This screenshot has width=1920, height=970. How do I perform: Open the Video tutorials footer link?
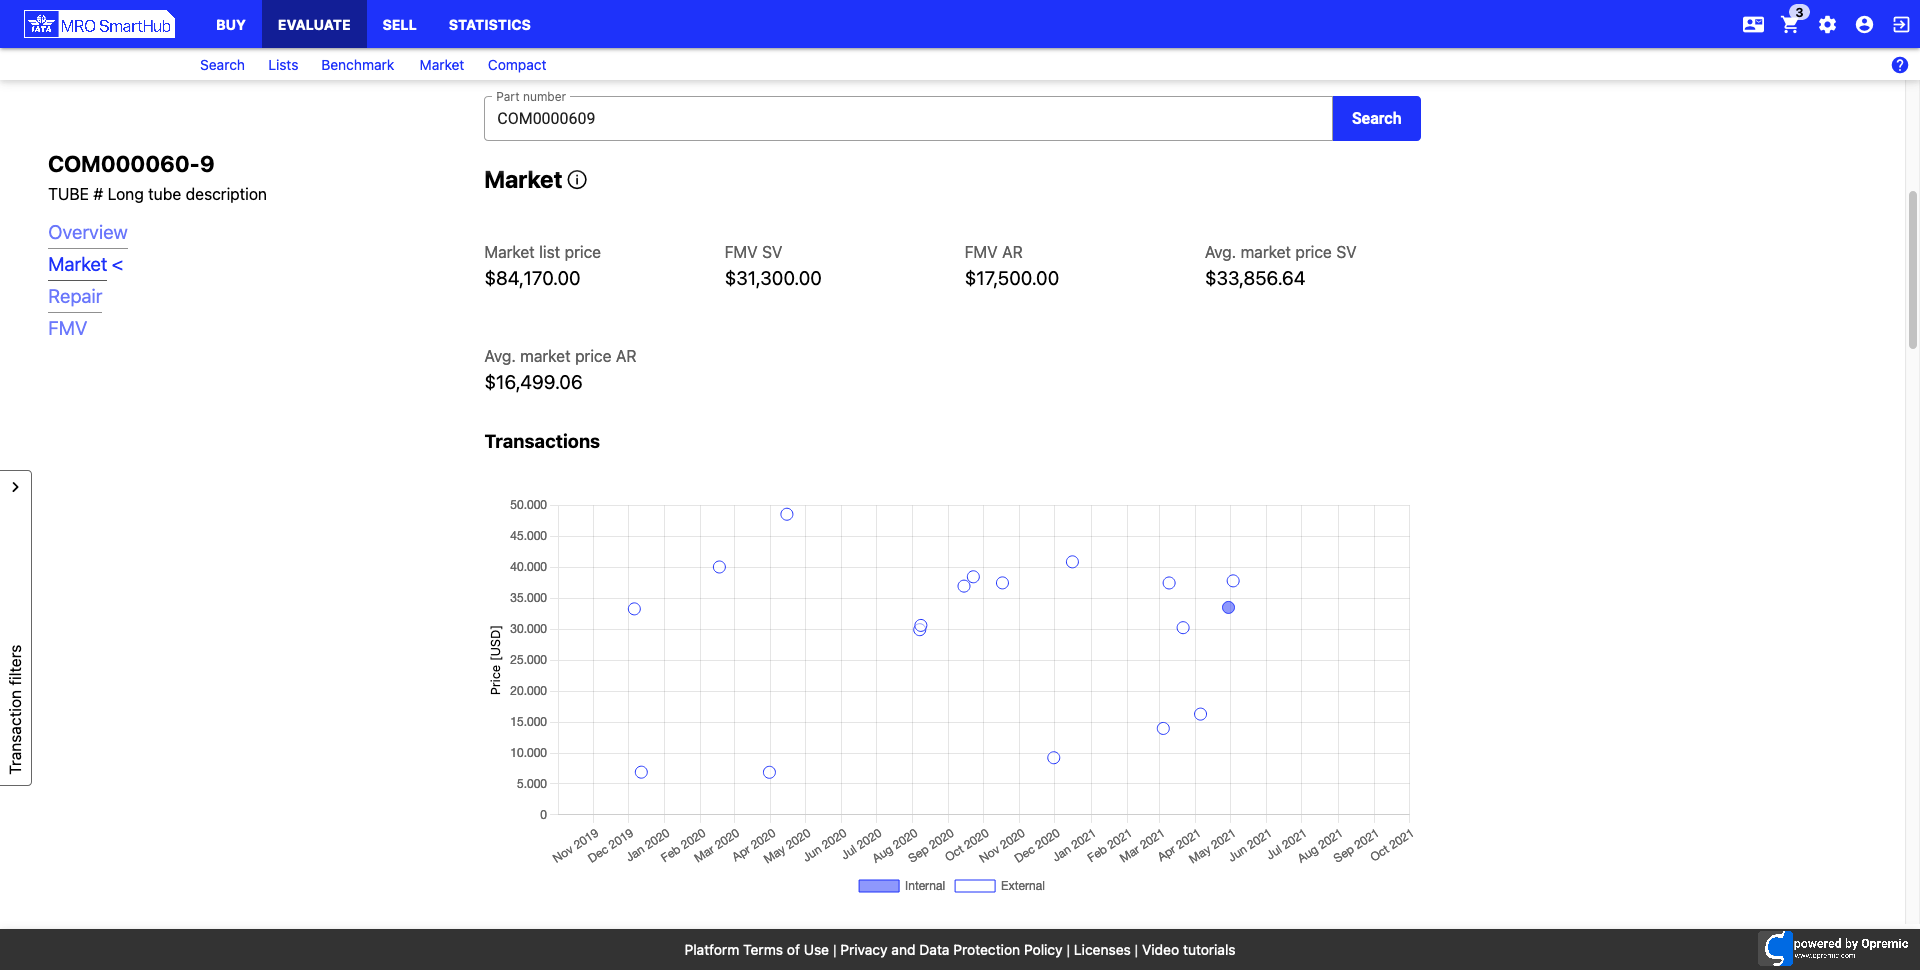pyautogui.click(x=1188, y=950)
